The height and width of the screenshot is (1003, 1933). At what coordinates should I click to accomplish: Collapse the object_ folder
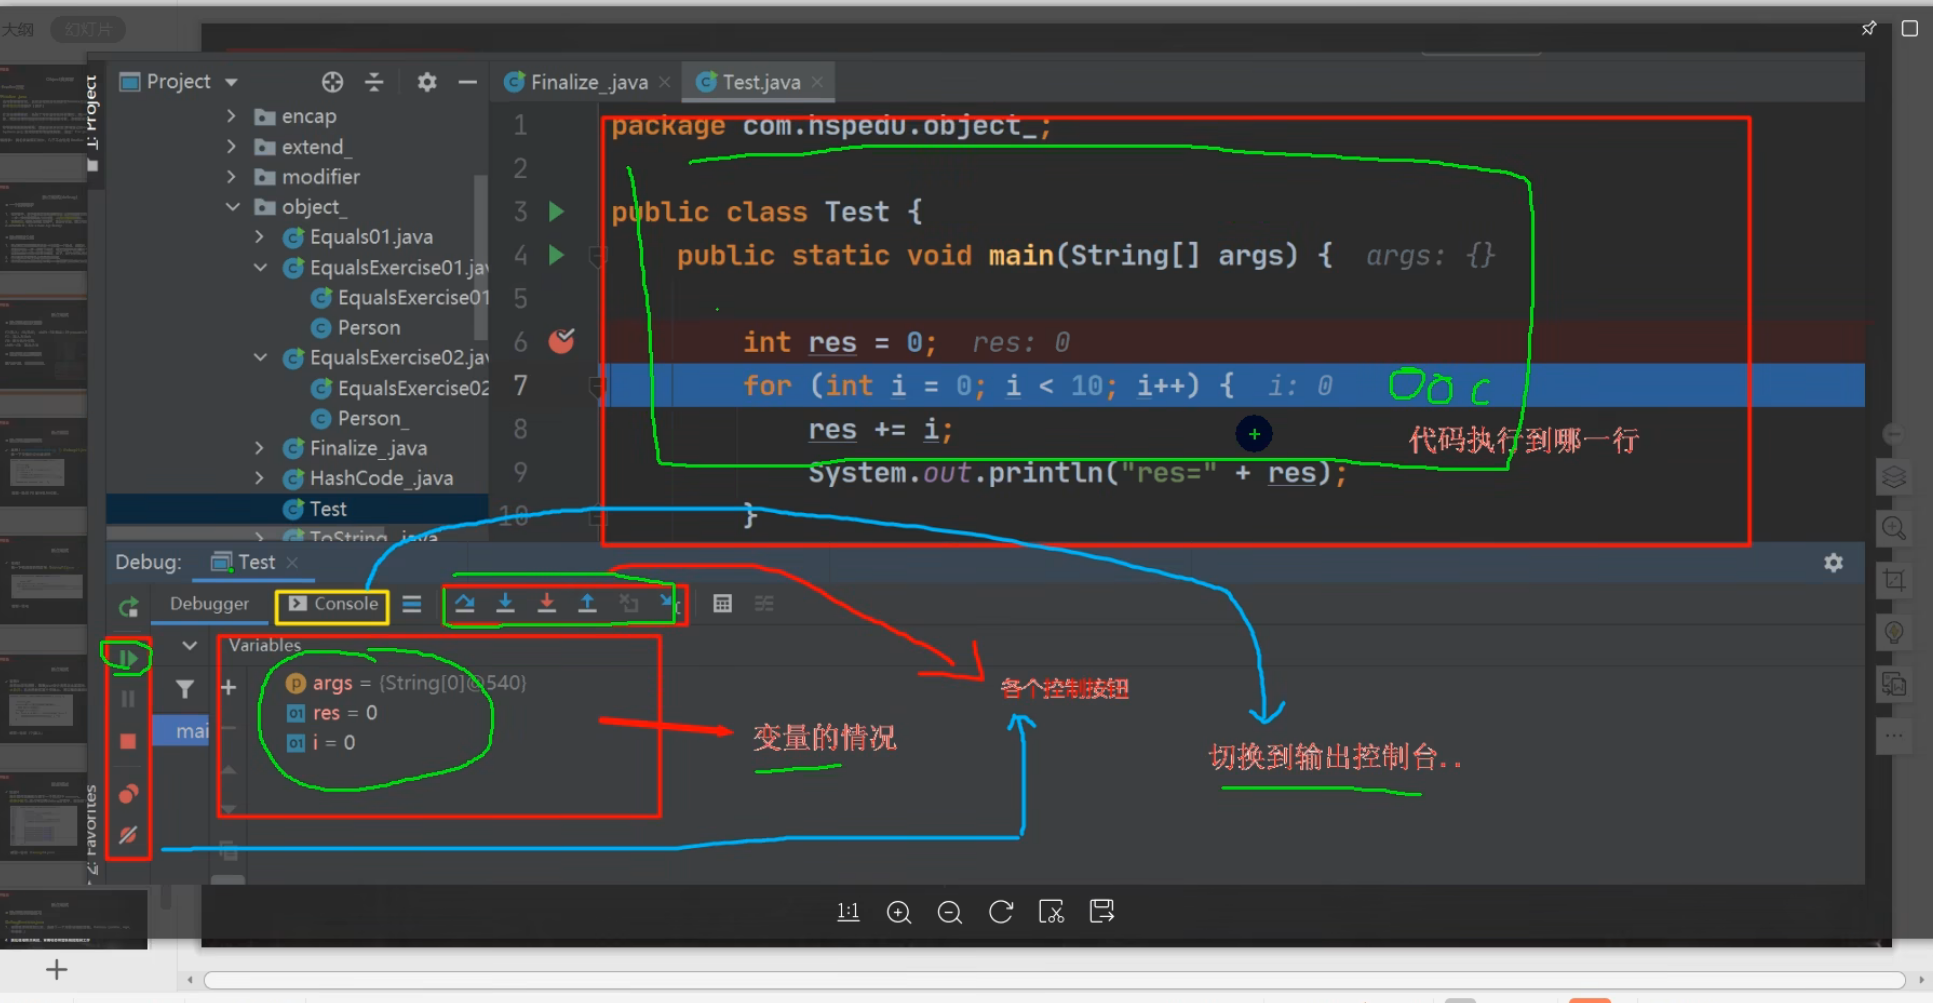point(233,207)
